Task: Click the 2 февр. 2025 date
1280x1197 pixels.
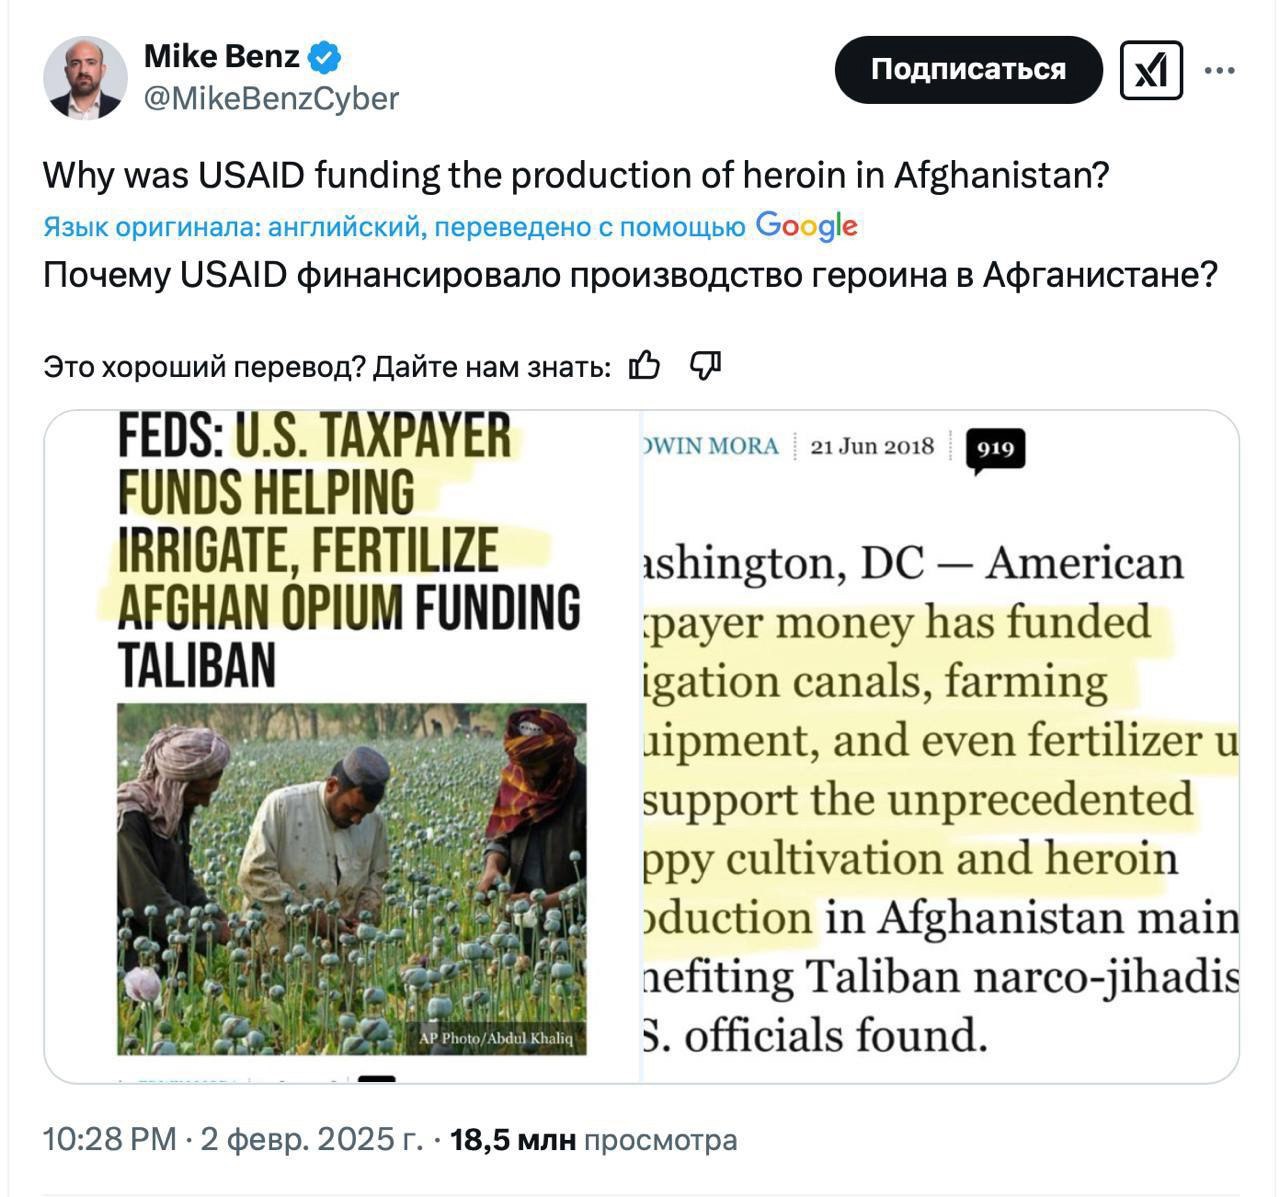Action: point(312,1139)
